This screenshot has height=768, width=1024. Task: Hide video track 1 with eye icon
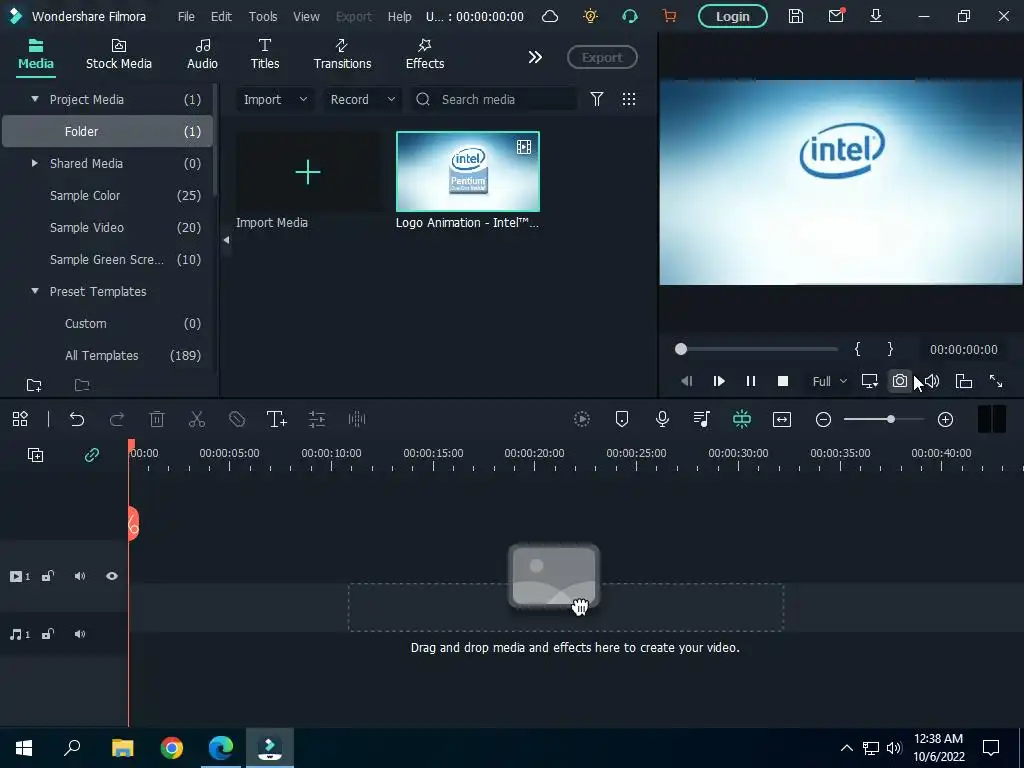point(112,576)
